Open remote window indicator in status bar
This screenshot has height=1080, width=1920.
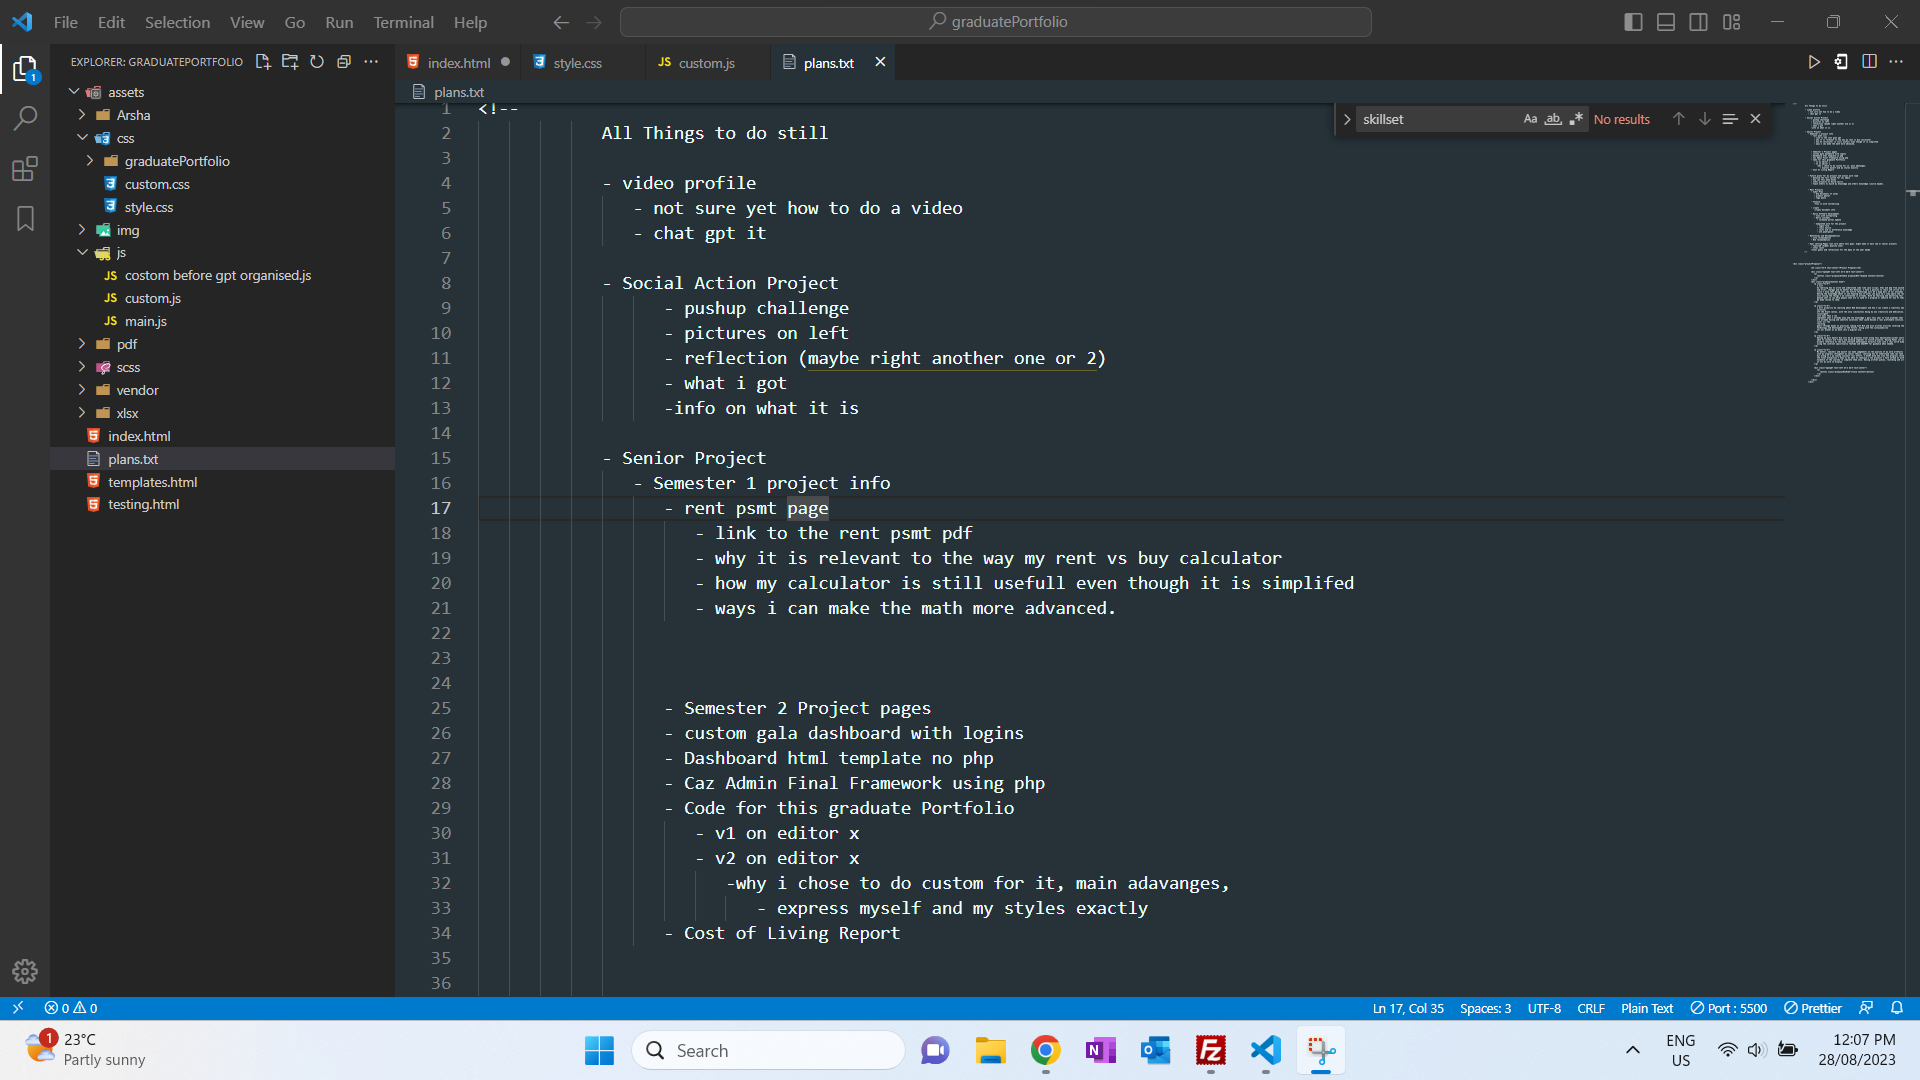[x=18, y=1008]
